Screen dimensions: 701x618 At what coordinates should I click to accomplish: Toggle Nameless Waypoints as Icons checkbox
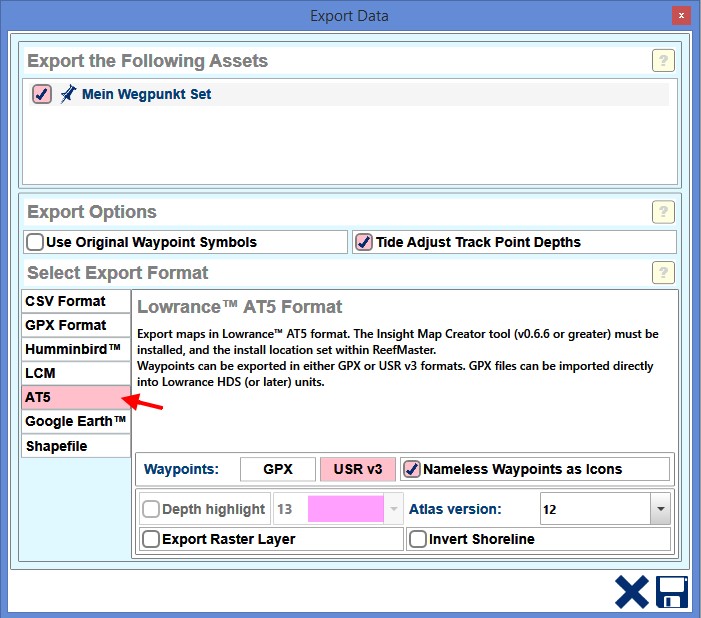411,469
